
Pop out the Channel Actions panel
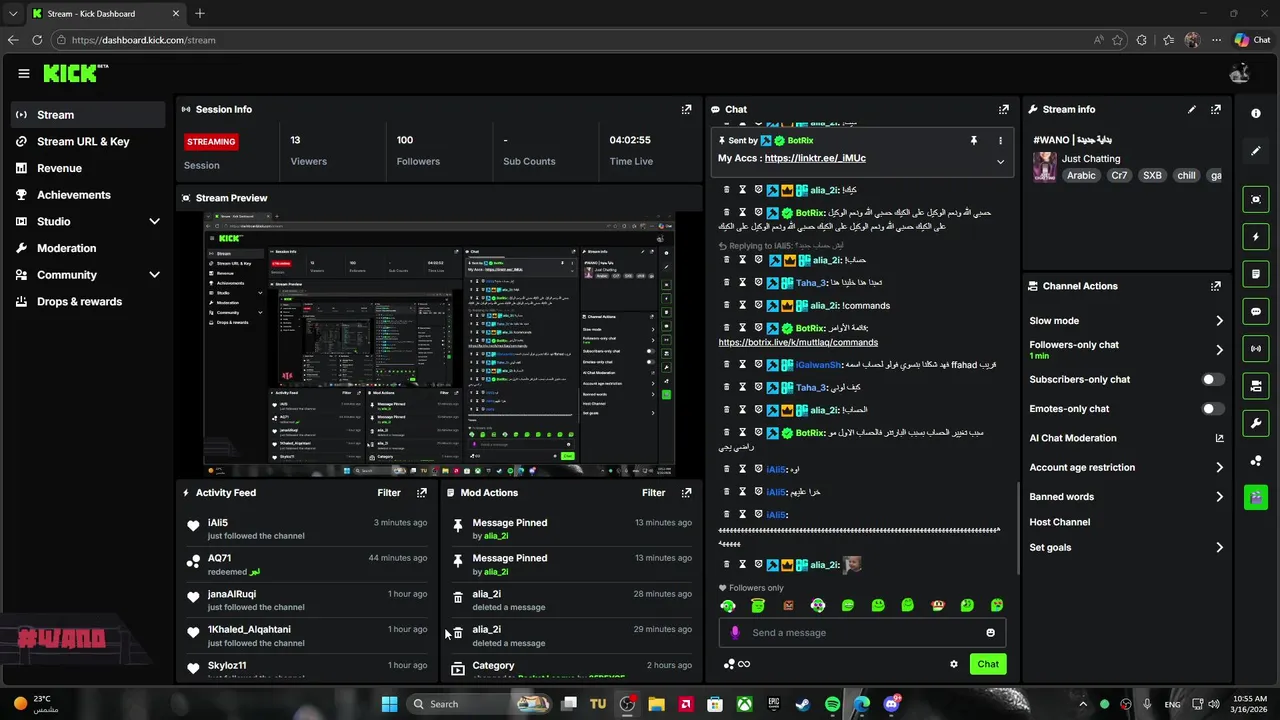(x=1216, y=286)
